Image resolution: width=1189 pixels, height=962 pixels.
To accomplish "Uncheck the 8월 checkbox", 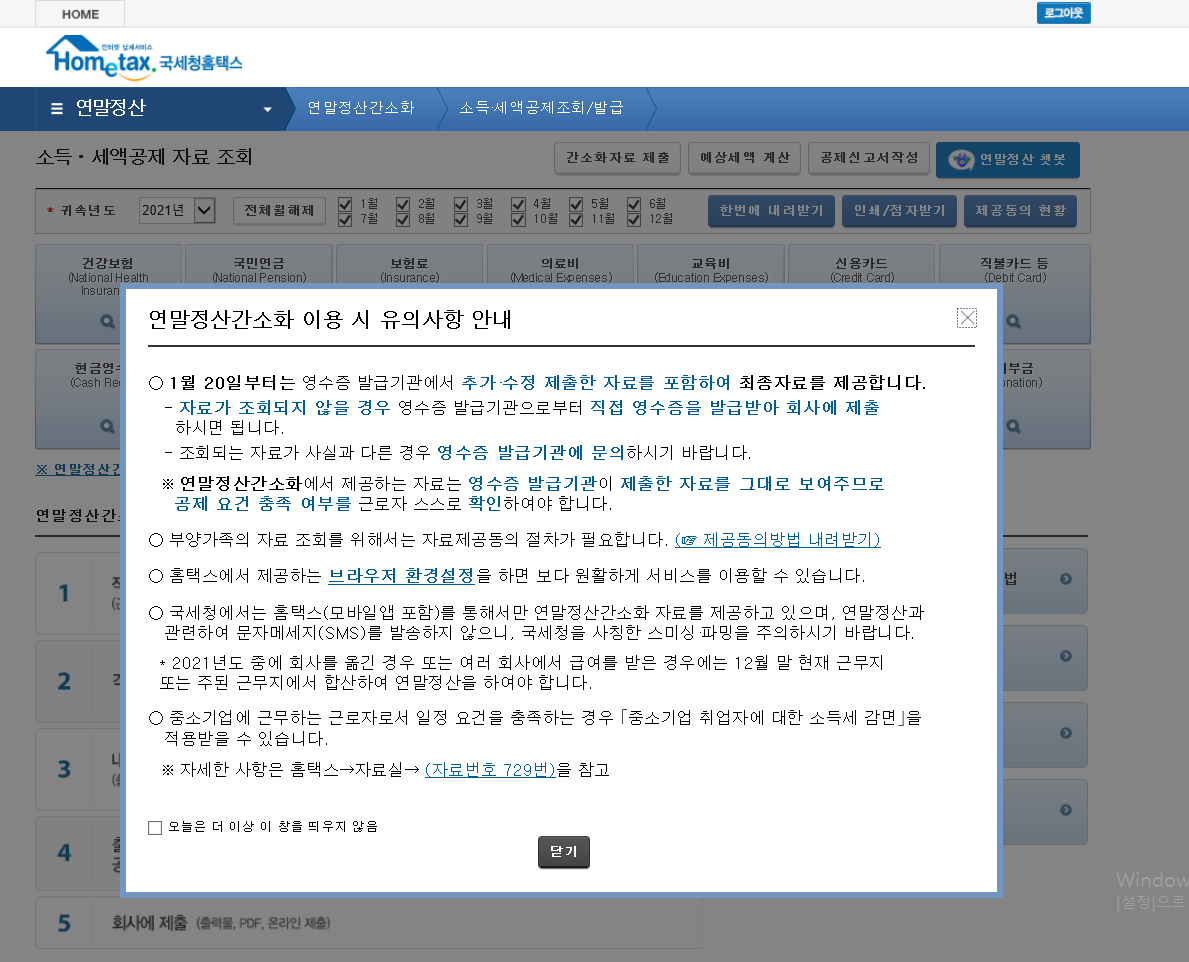I will coord(403,219).
